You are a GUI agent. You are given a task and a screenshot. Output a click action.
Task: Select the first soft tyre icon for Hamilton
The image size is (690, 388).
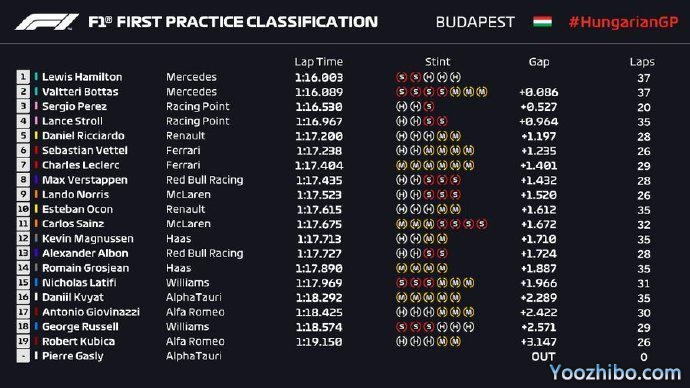coord(401,77)
